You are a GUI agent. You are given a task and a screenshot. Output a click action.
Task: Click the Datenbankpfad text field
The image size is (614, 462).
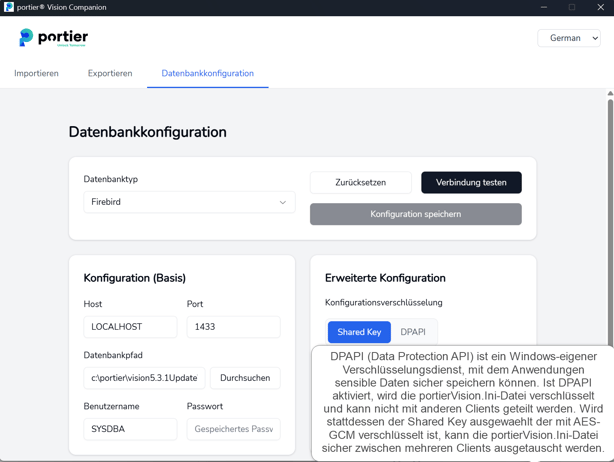click(x=144, y=378)
